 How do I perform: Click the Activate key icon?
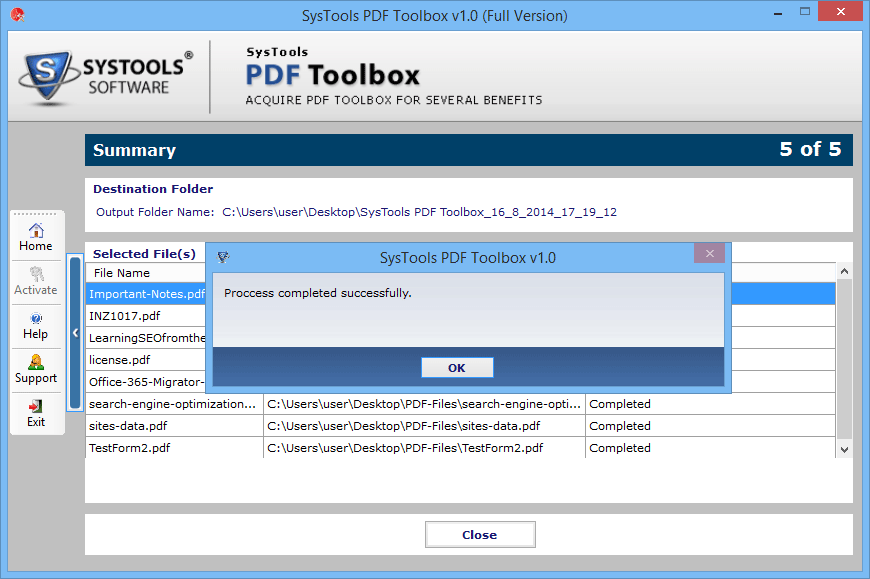click(x=36, y=274)
